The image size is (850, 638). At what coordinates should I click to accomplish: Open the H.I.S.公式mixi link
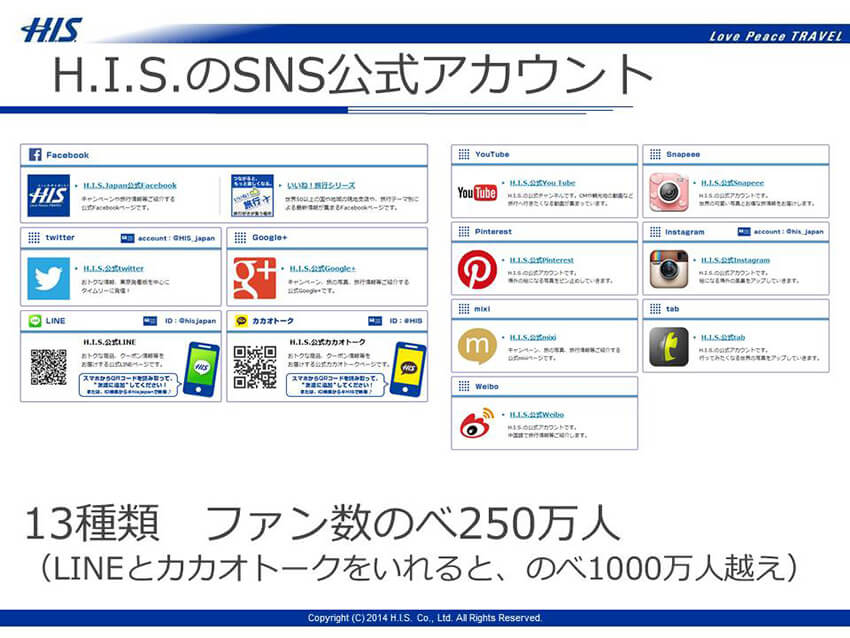click(x=532, y=337)
